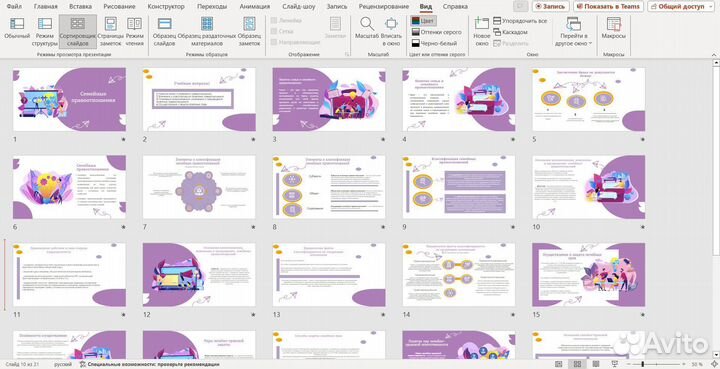Open the Масштаб zoom dialog

coord(367,28)
